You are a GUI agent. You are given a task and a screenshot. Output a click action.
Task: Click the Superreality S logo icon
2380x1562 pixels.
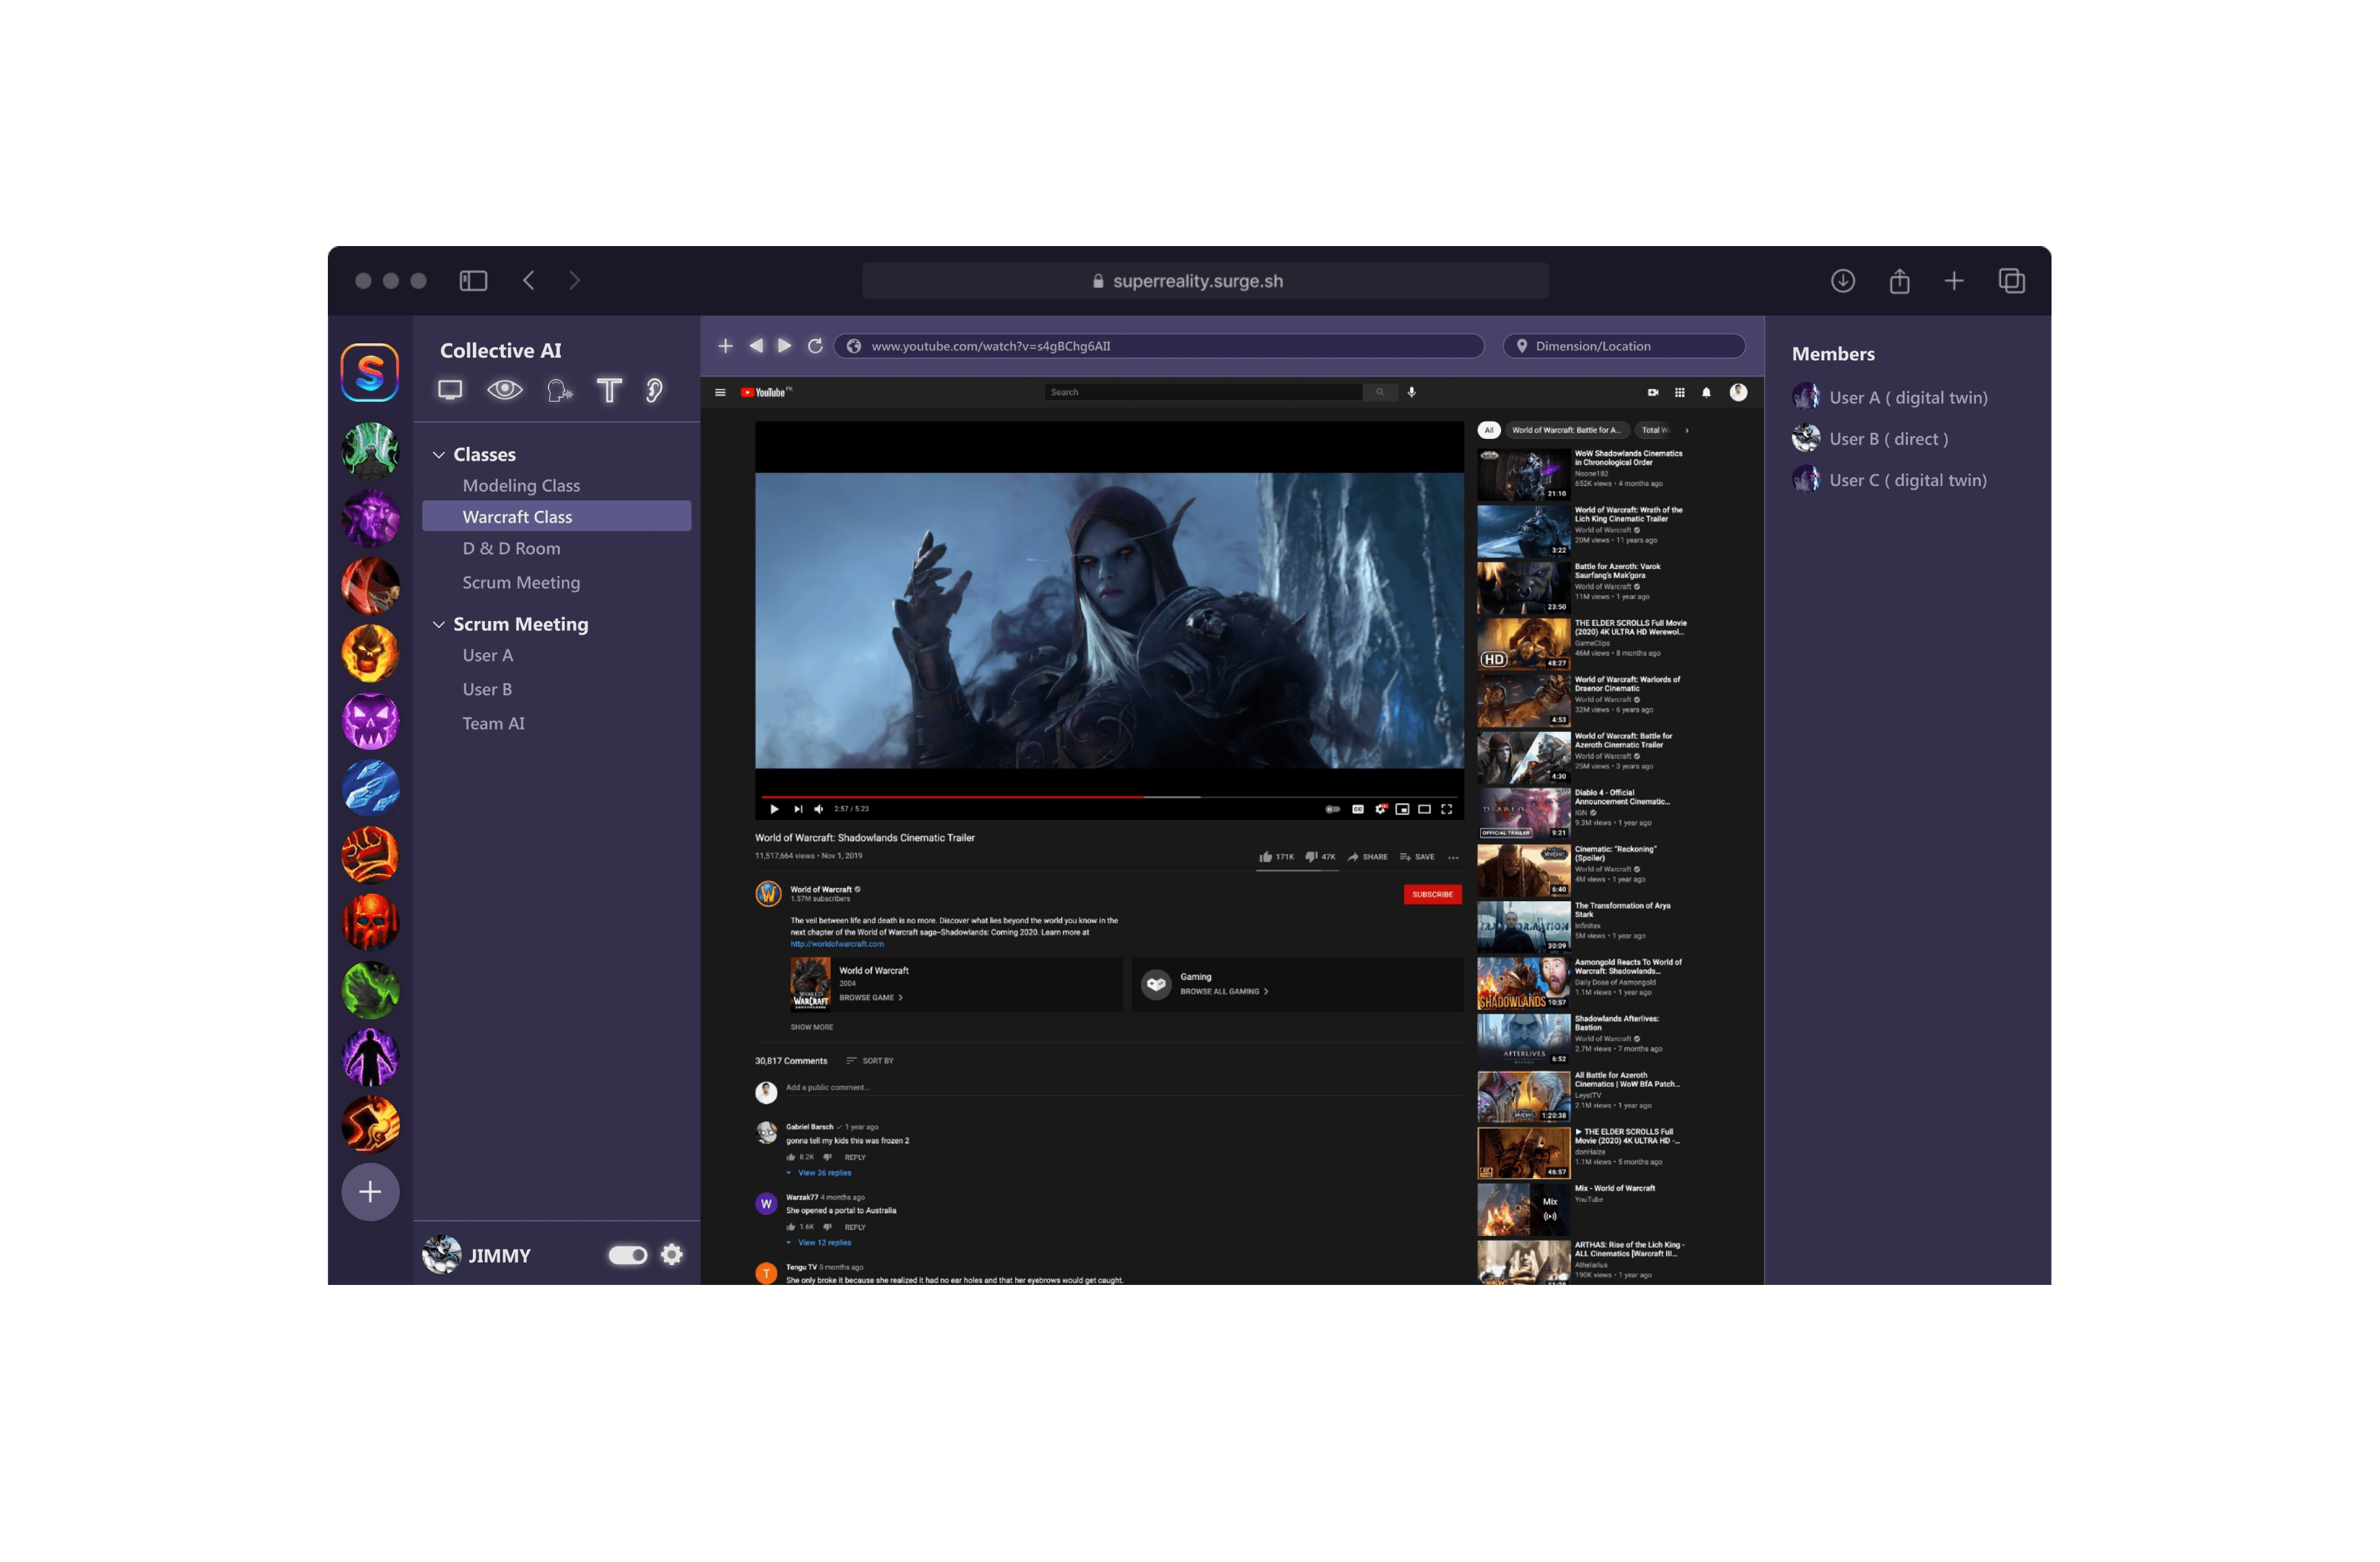(x=370, y=372)
